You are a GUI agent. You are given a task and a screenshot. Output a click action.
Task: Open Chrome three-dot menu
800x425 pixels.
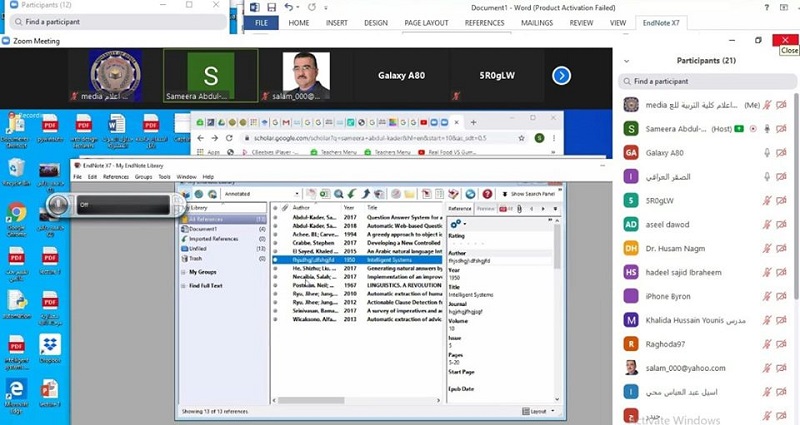554,138
